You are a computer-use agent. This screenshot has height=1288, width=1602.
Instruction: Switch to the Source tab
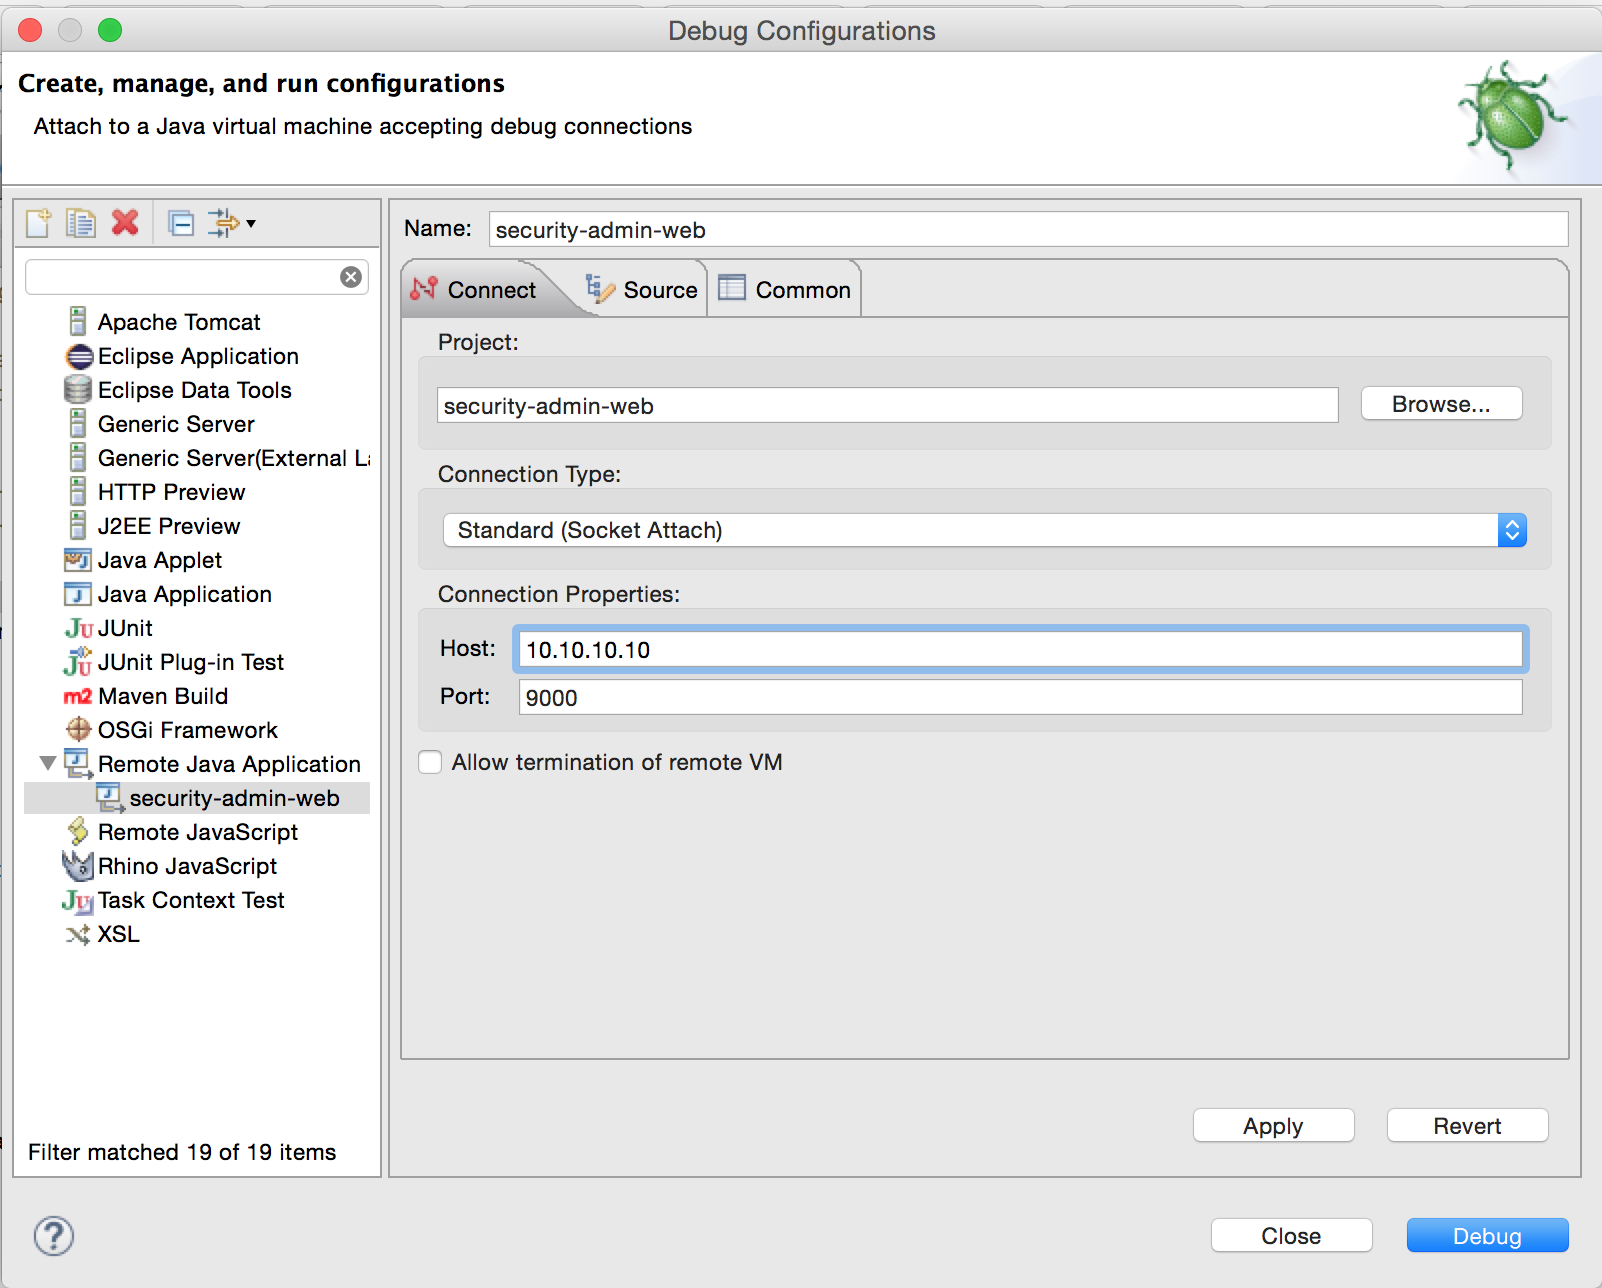645,289
